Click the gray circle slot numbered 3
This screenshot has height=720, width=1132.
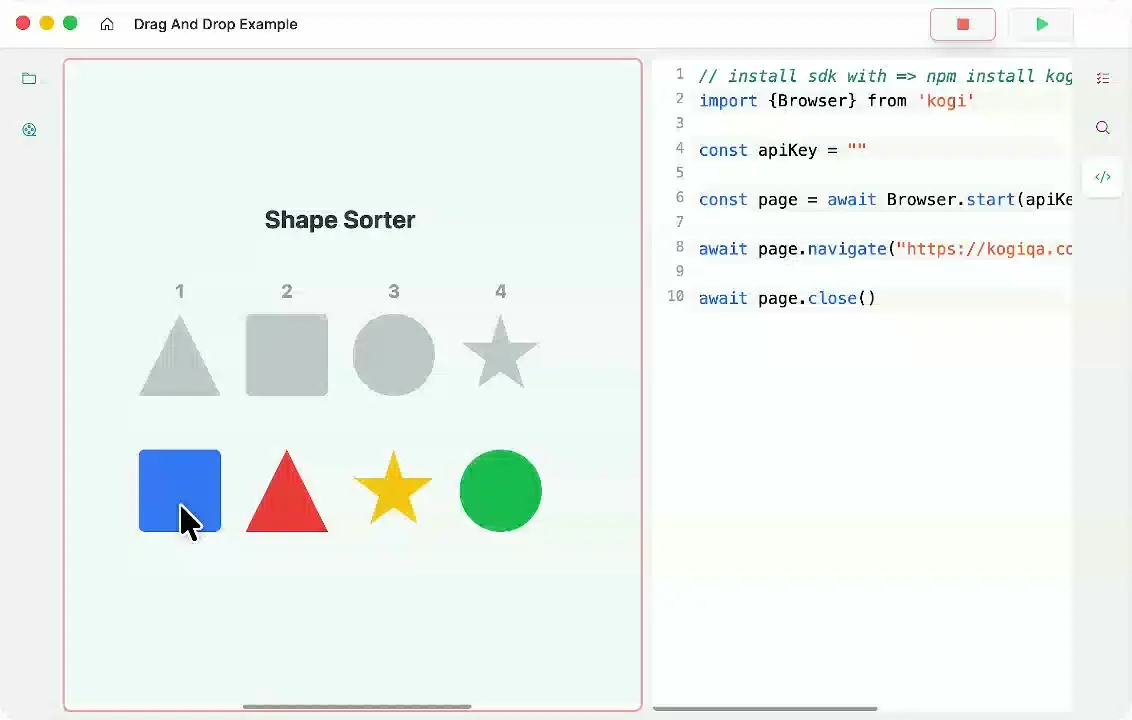[393, 355]
